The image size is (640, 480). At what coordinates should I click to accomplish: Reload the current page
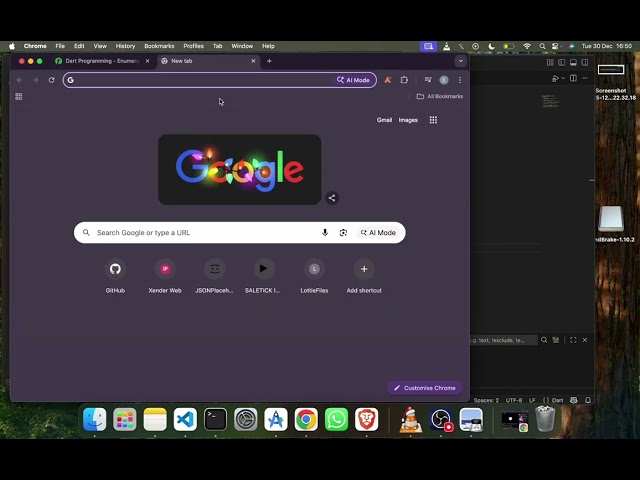pos(51,80)
